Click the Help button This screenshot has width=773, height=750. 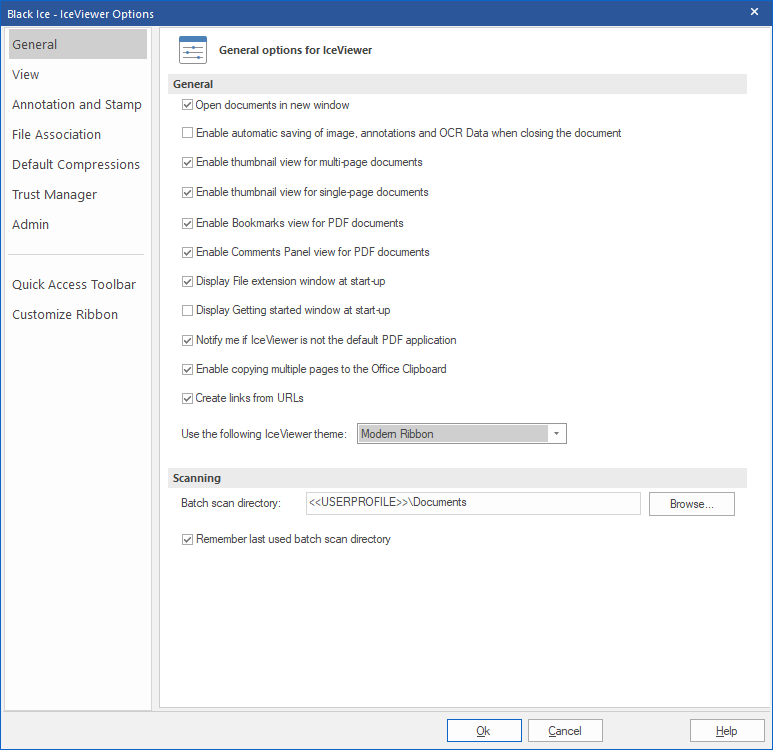[x=727, y=730]
